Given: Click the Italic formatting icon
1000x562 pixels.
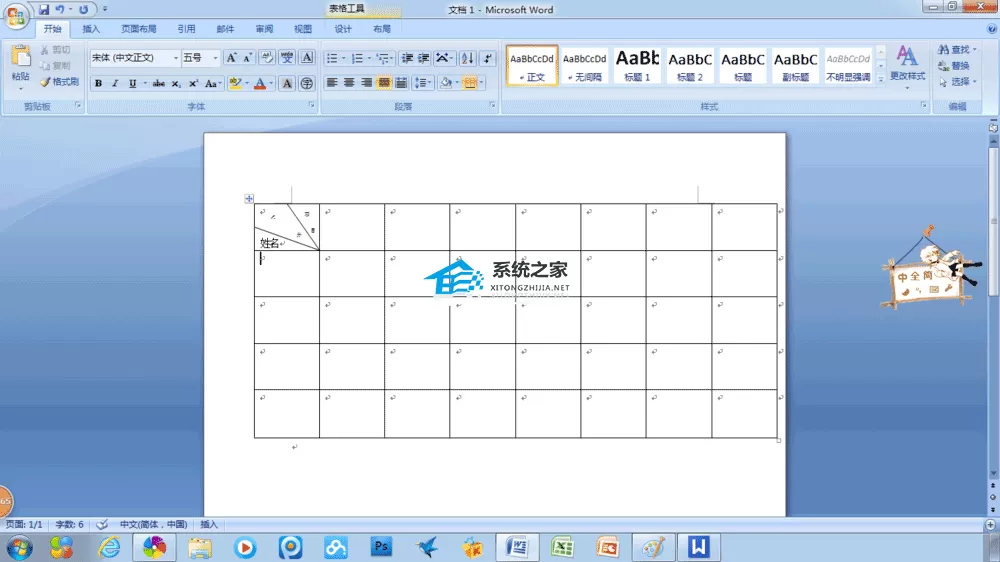Looking at the screenshot, I should [x=115, y=84].
